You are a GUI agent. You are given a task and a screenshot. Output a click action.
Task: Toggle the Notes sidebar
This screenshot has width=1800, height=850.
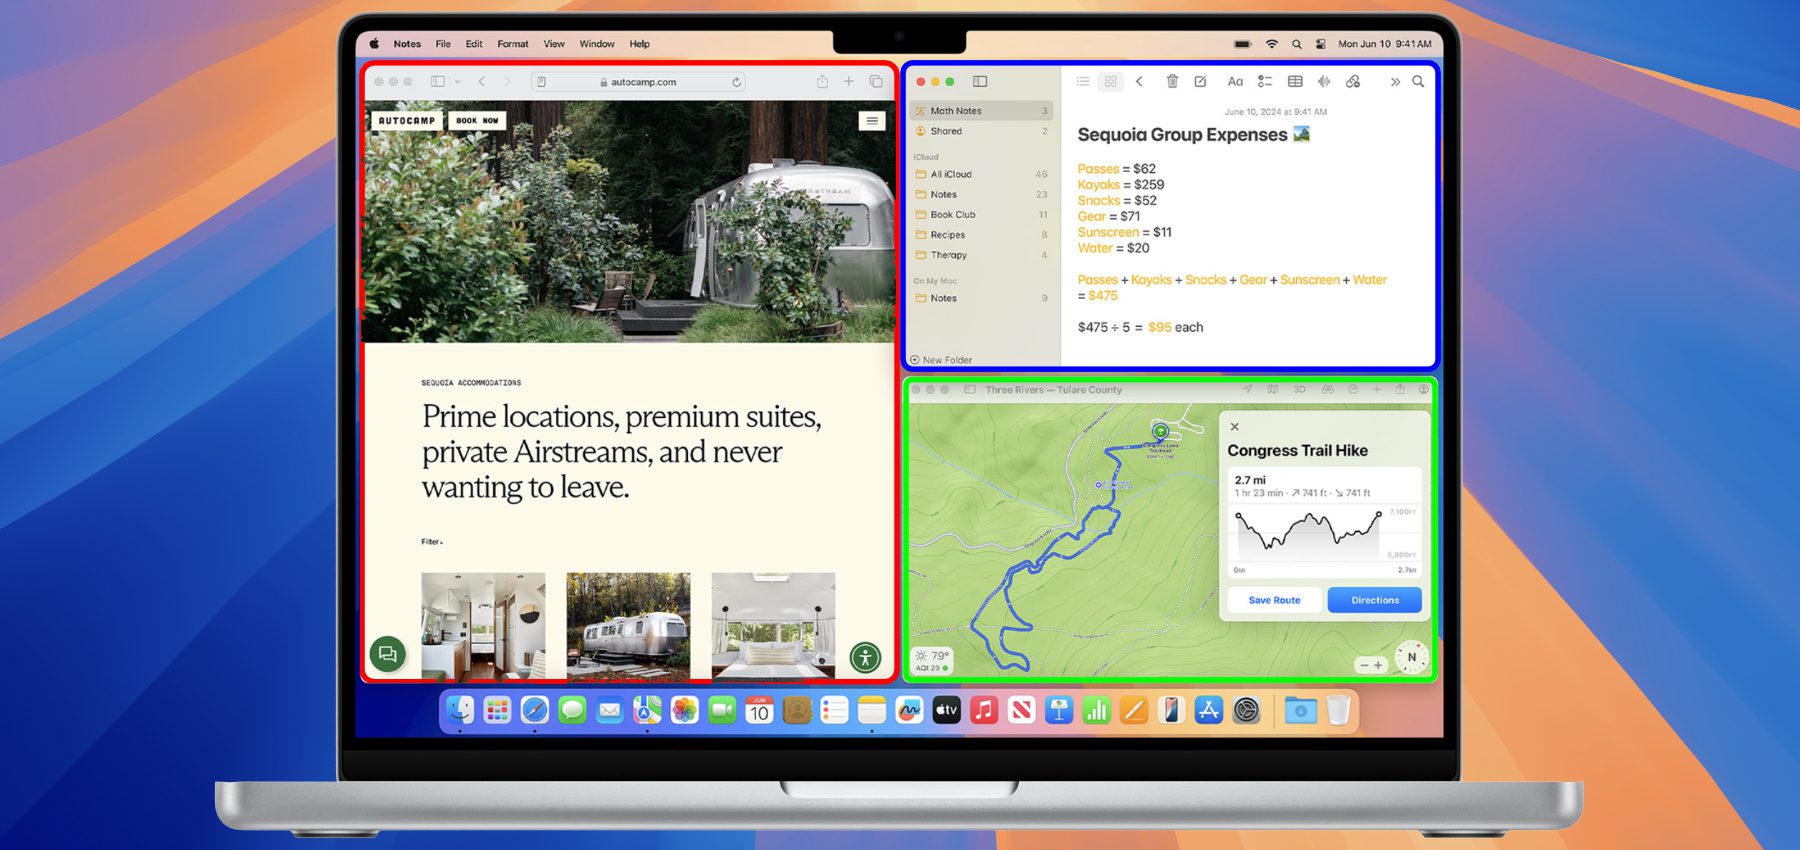[980, 82]
